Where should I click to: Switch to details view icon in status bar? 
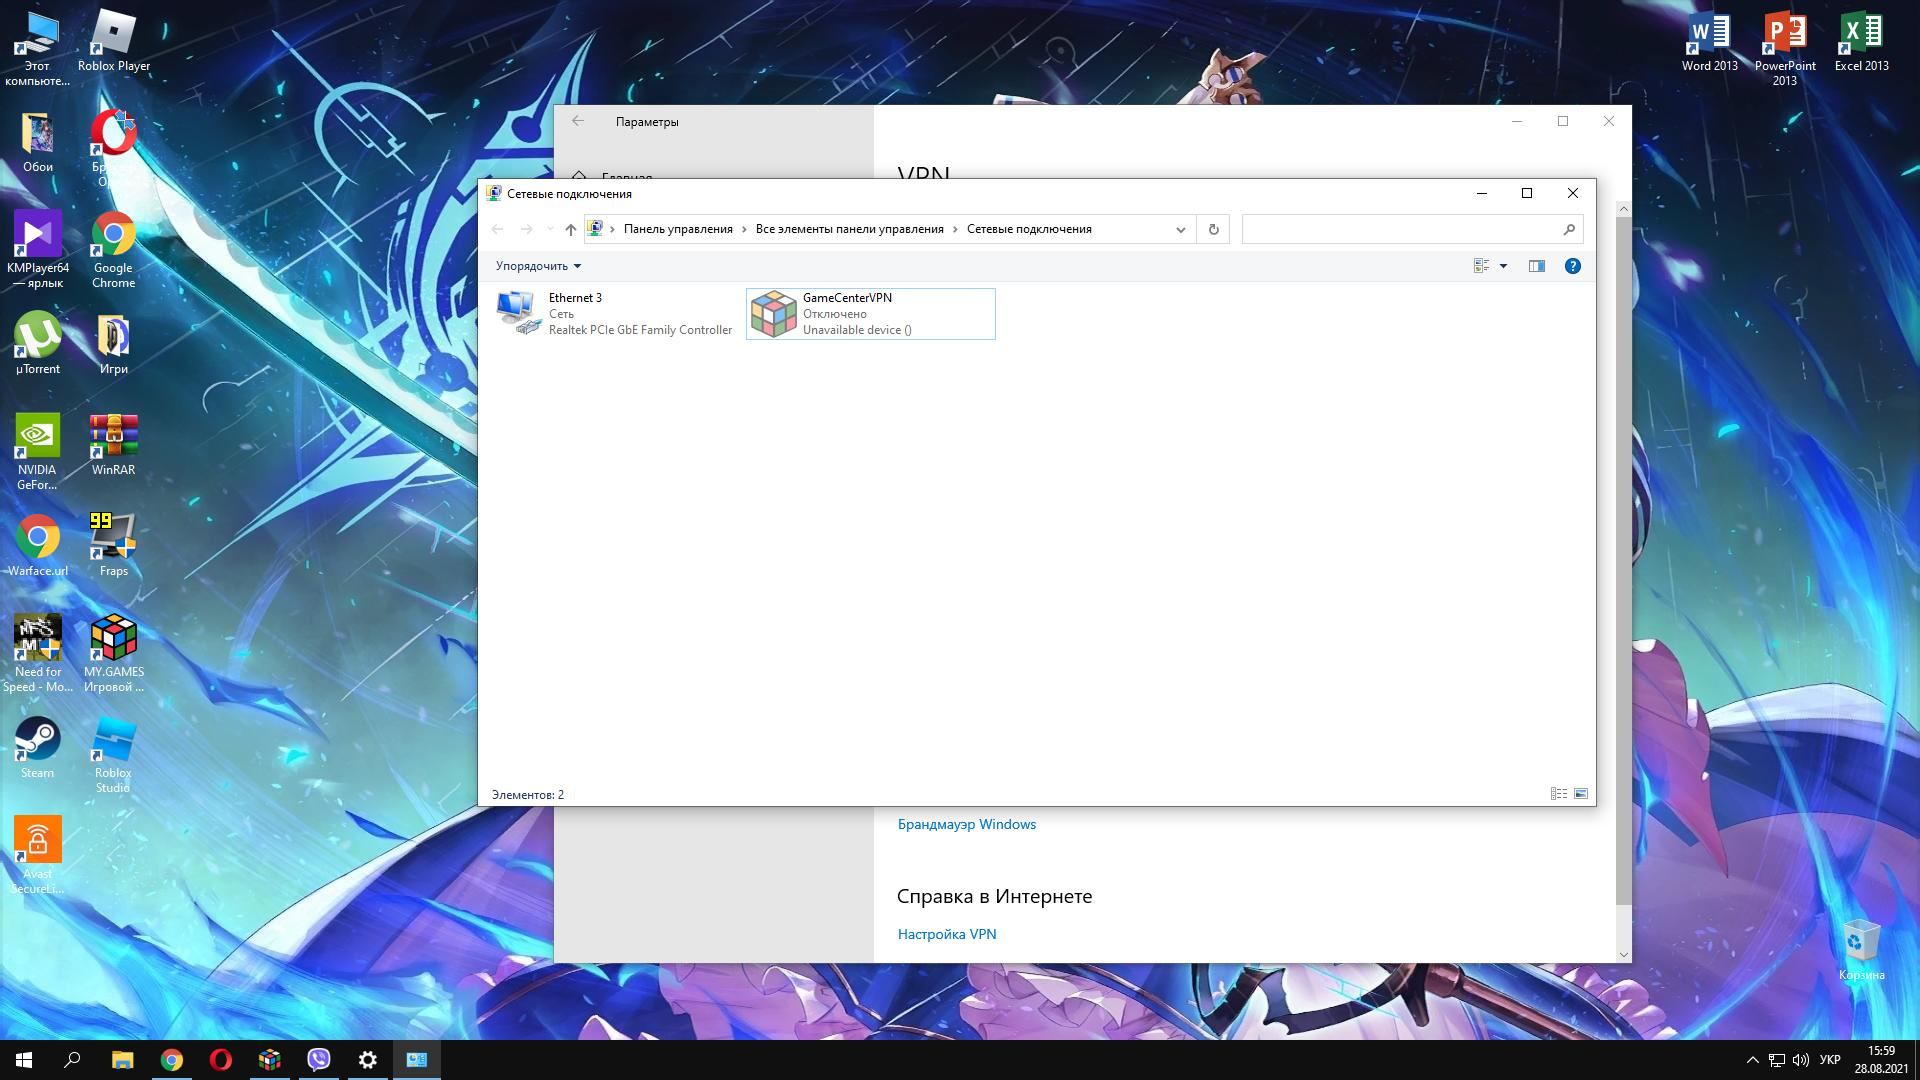pos(1558,794)
